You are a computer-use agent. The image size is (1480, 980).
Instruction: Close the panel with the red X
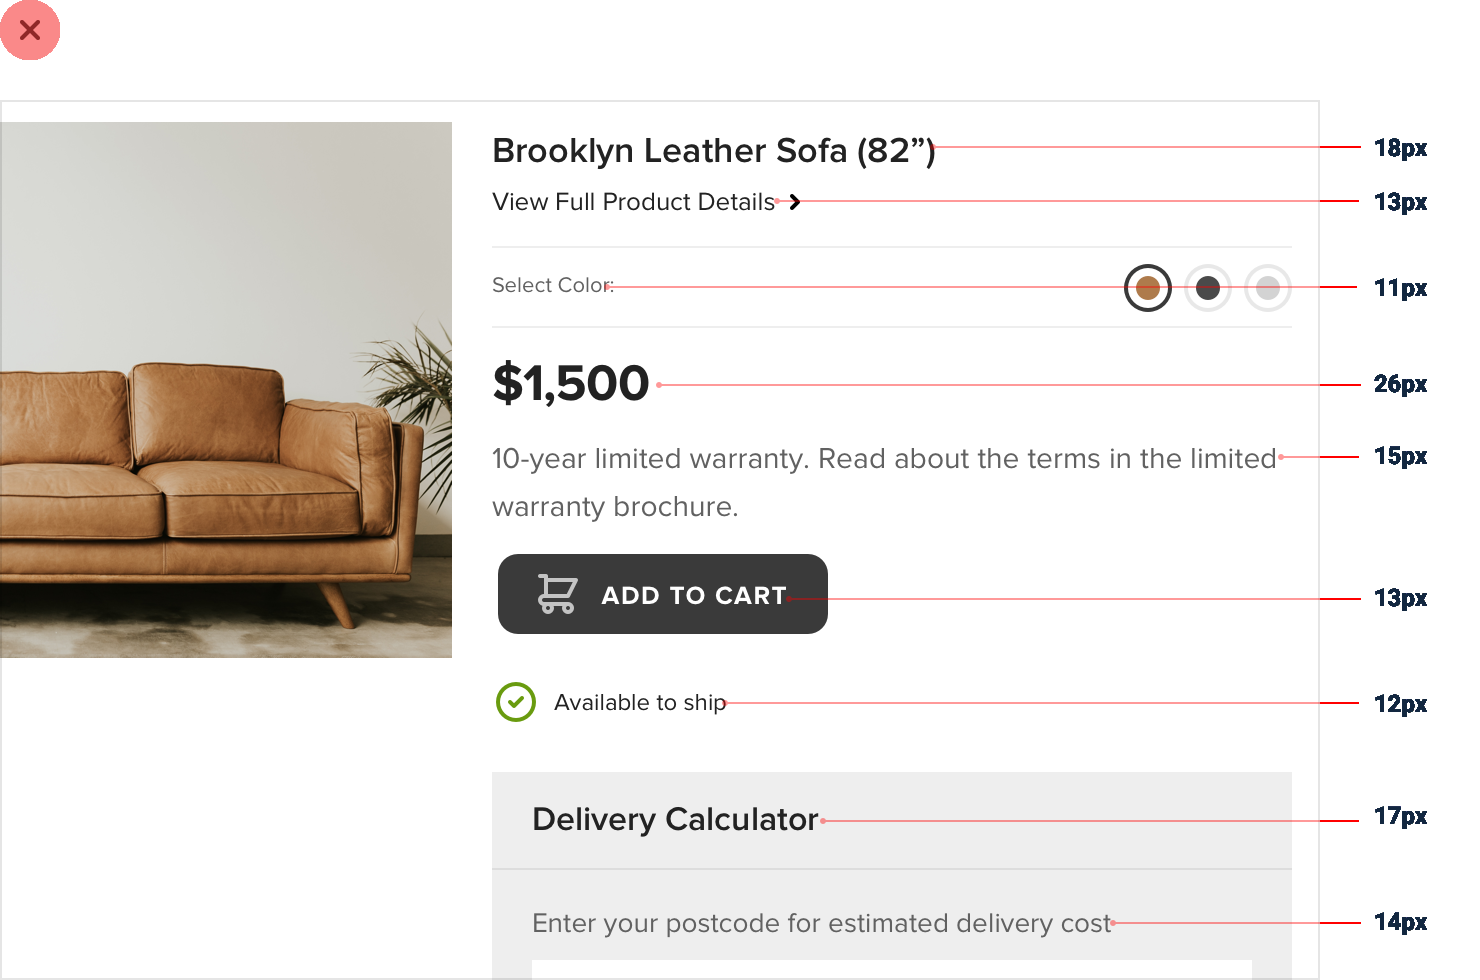point(30,30)
